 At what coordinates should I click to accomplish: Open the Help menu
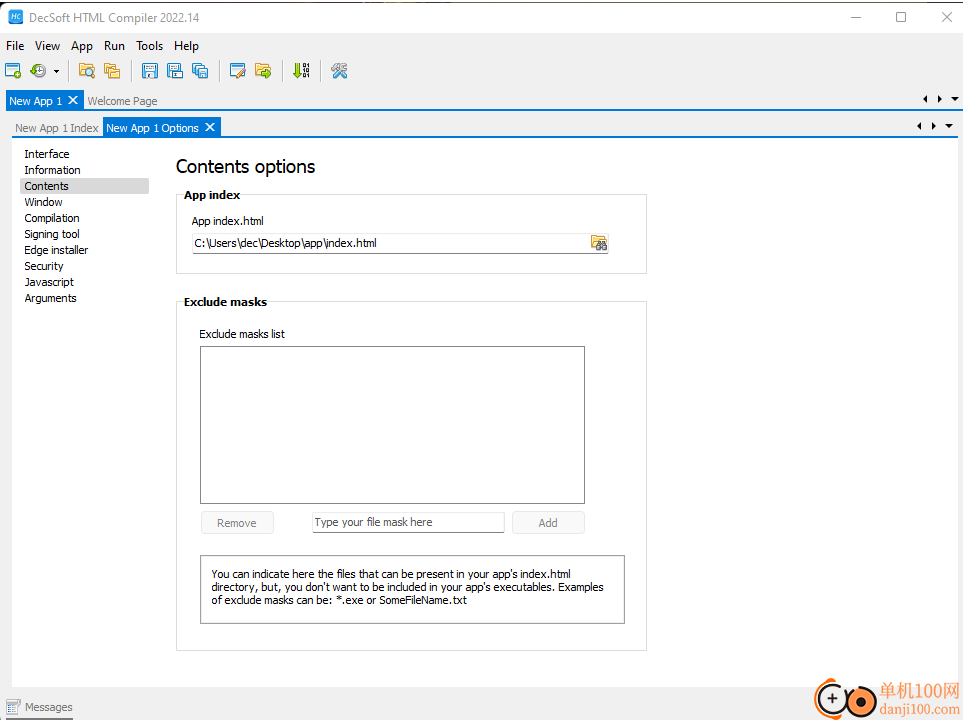tap(186, 46)
